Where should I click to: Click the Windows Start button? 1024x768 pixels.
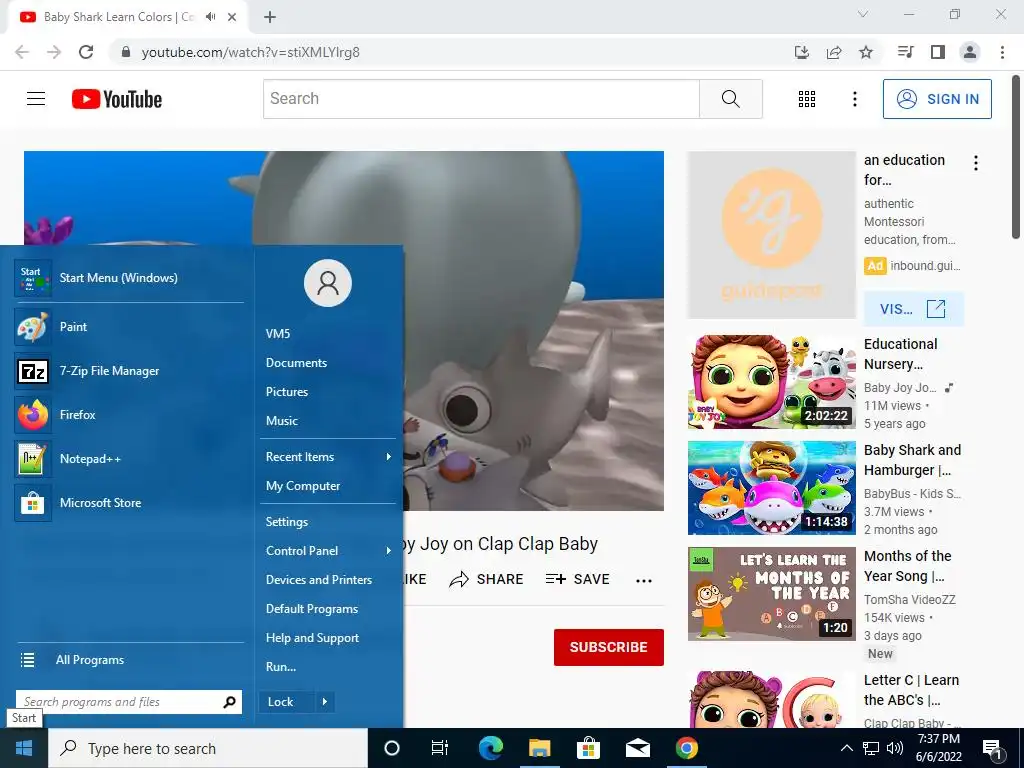point(24,748)
